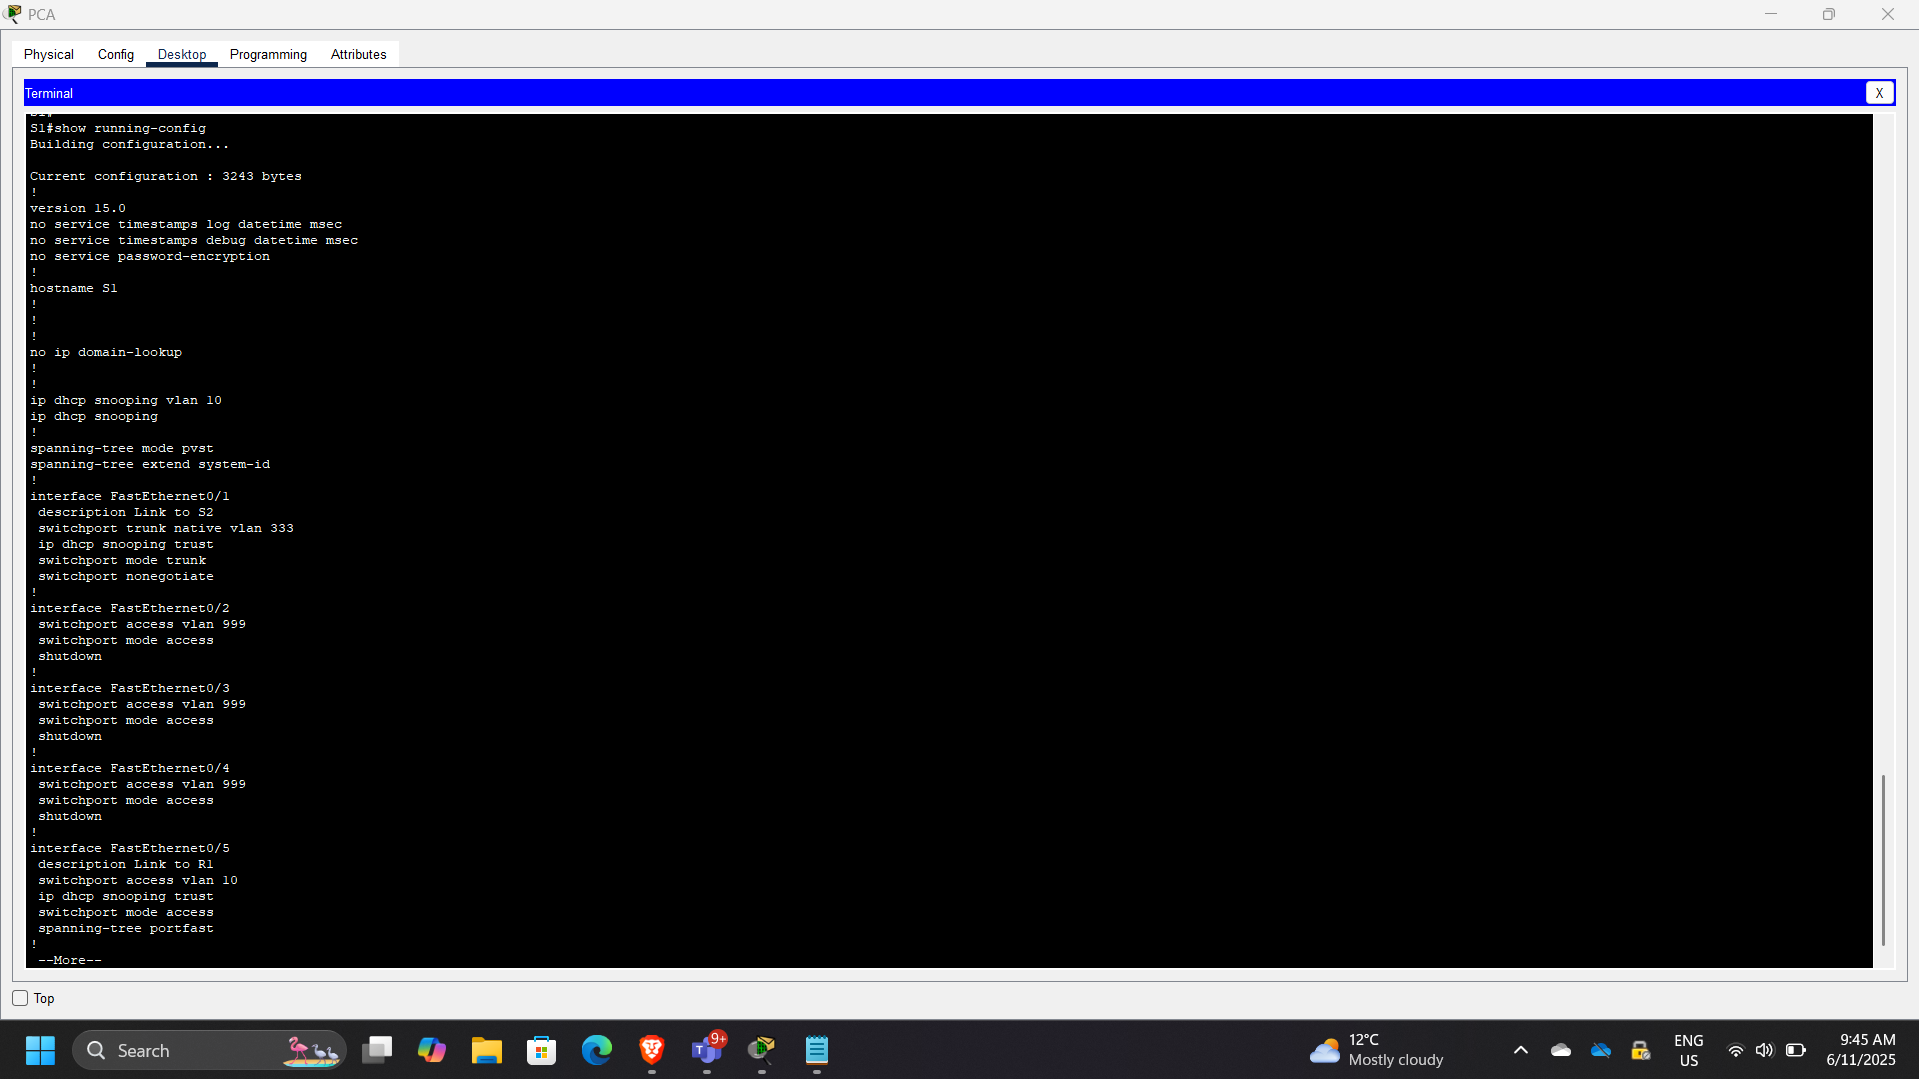Open Copilot from the taskbar

tap(432, 1050)
